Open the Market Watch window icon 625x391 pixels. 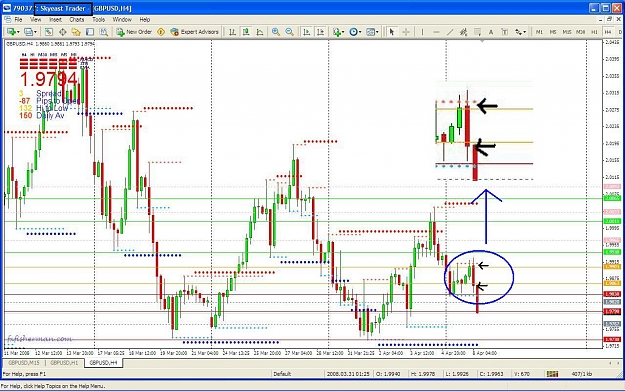(x=49, y=32)
